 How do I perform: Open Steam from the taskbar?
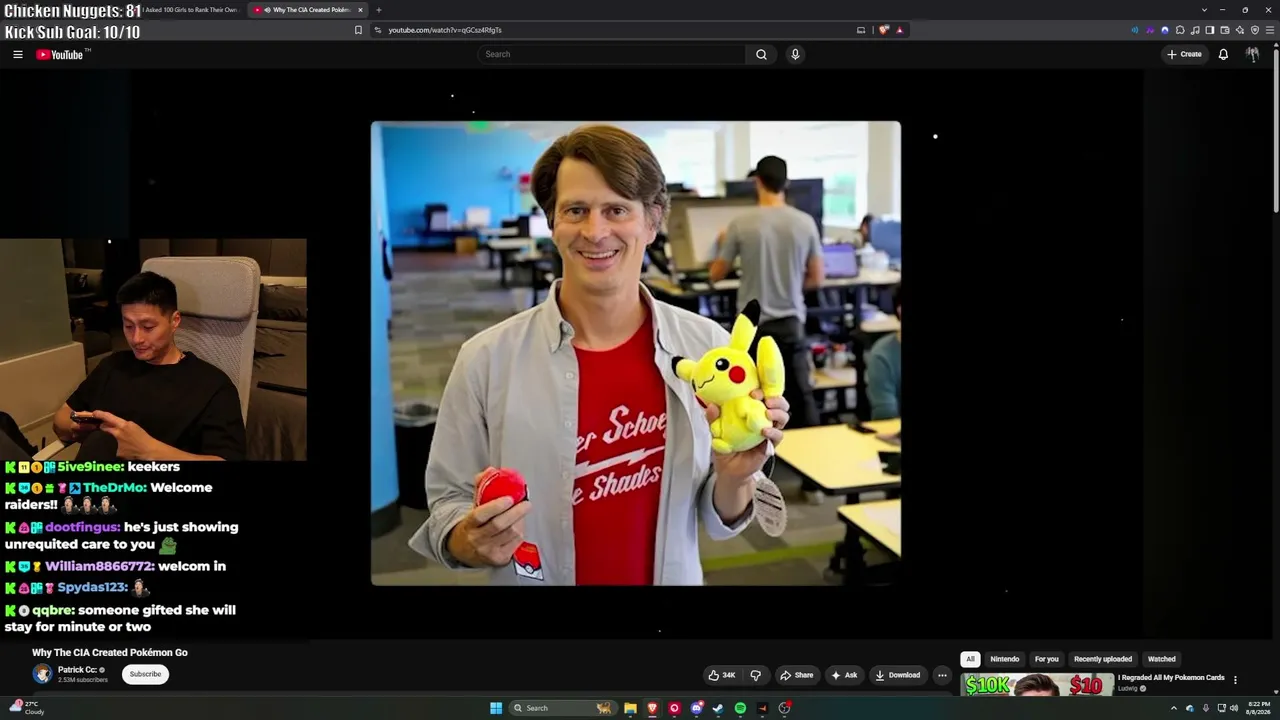pos(718,708)
